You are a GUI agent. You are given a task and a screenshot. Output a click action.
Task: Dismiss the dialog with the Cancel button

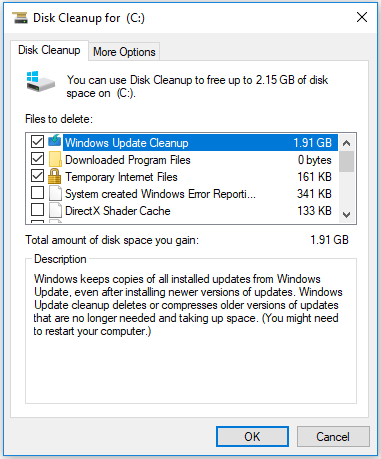coord(333,436)
